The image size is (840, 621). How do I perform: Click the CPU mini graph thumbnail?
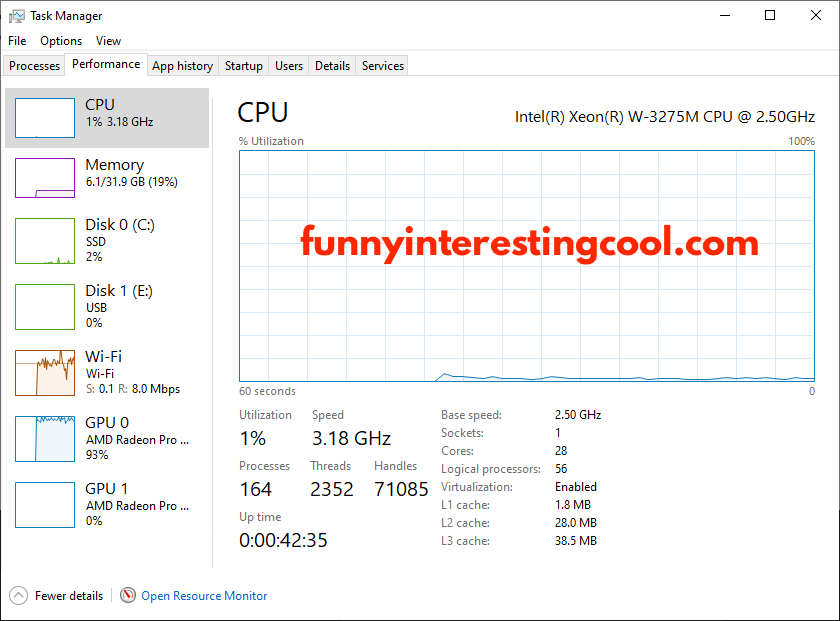45,118
